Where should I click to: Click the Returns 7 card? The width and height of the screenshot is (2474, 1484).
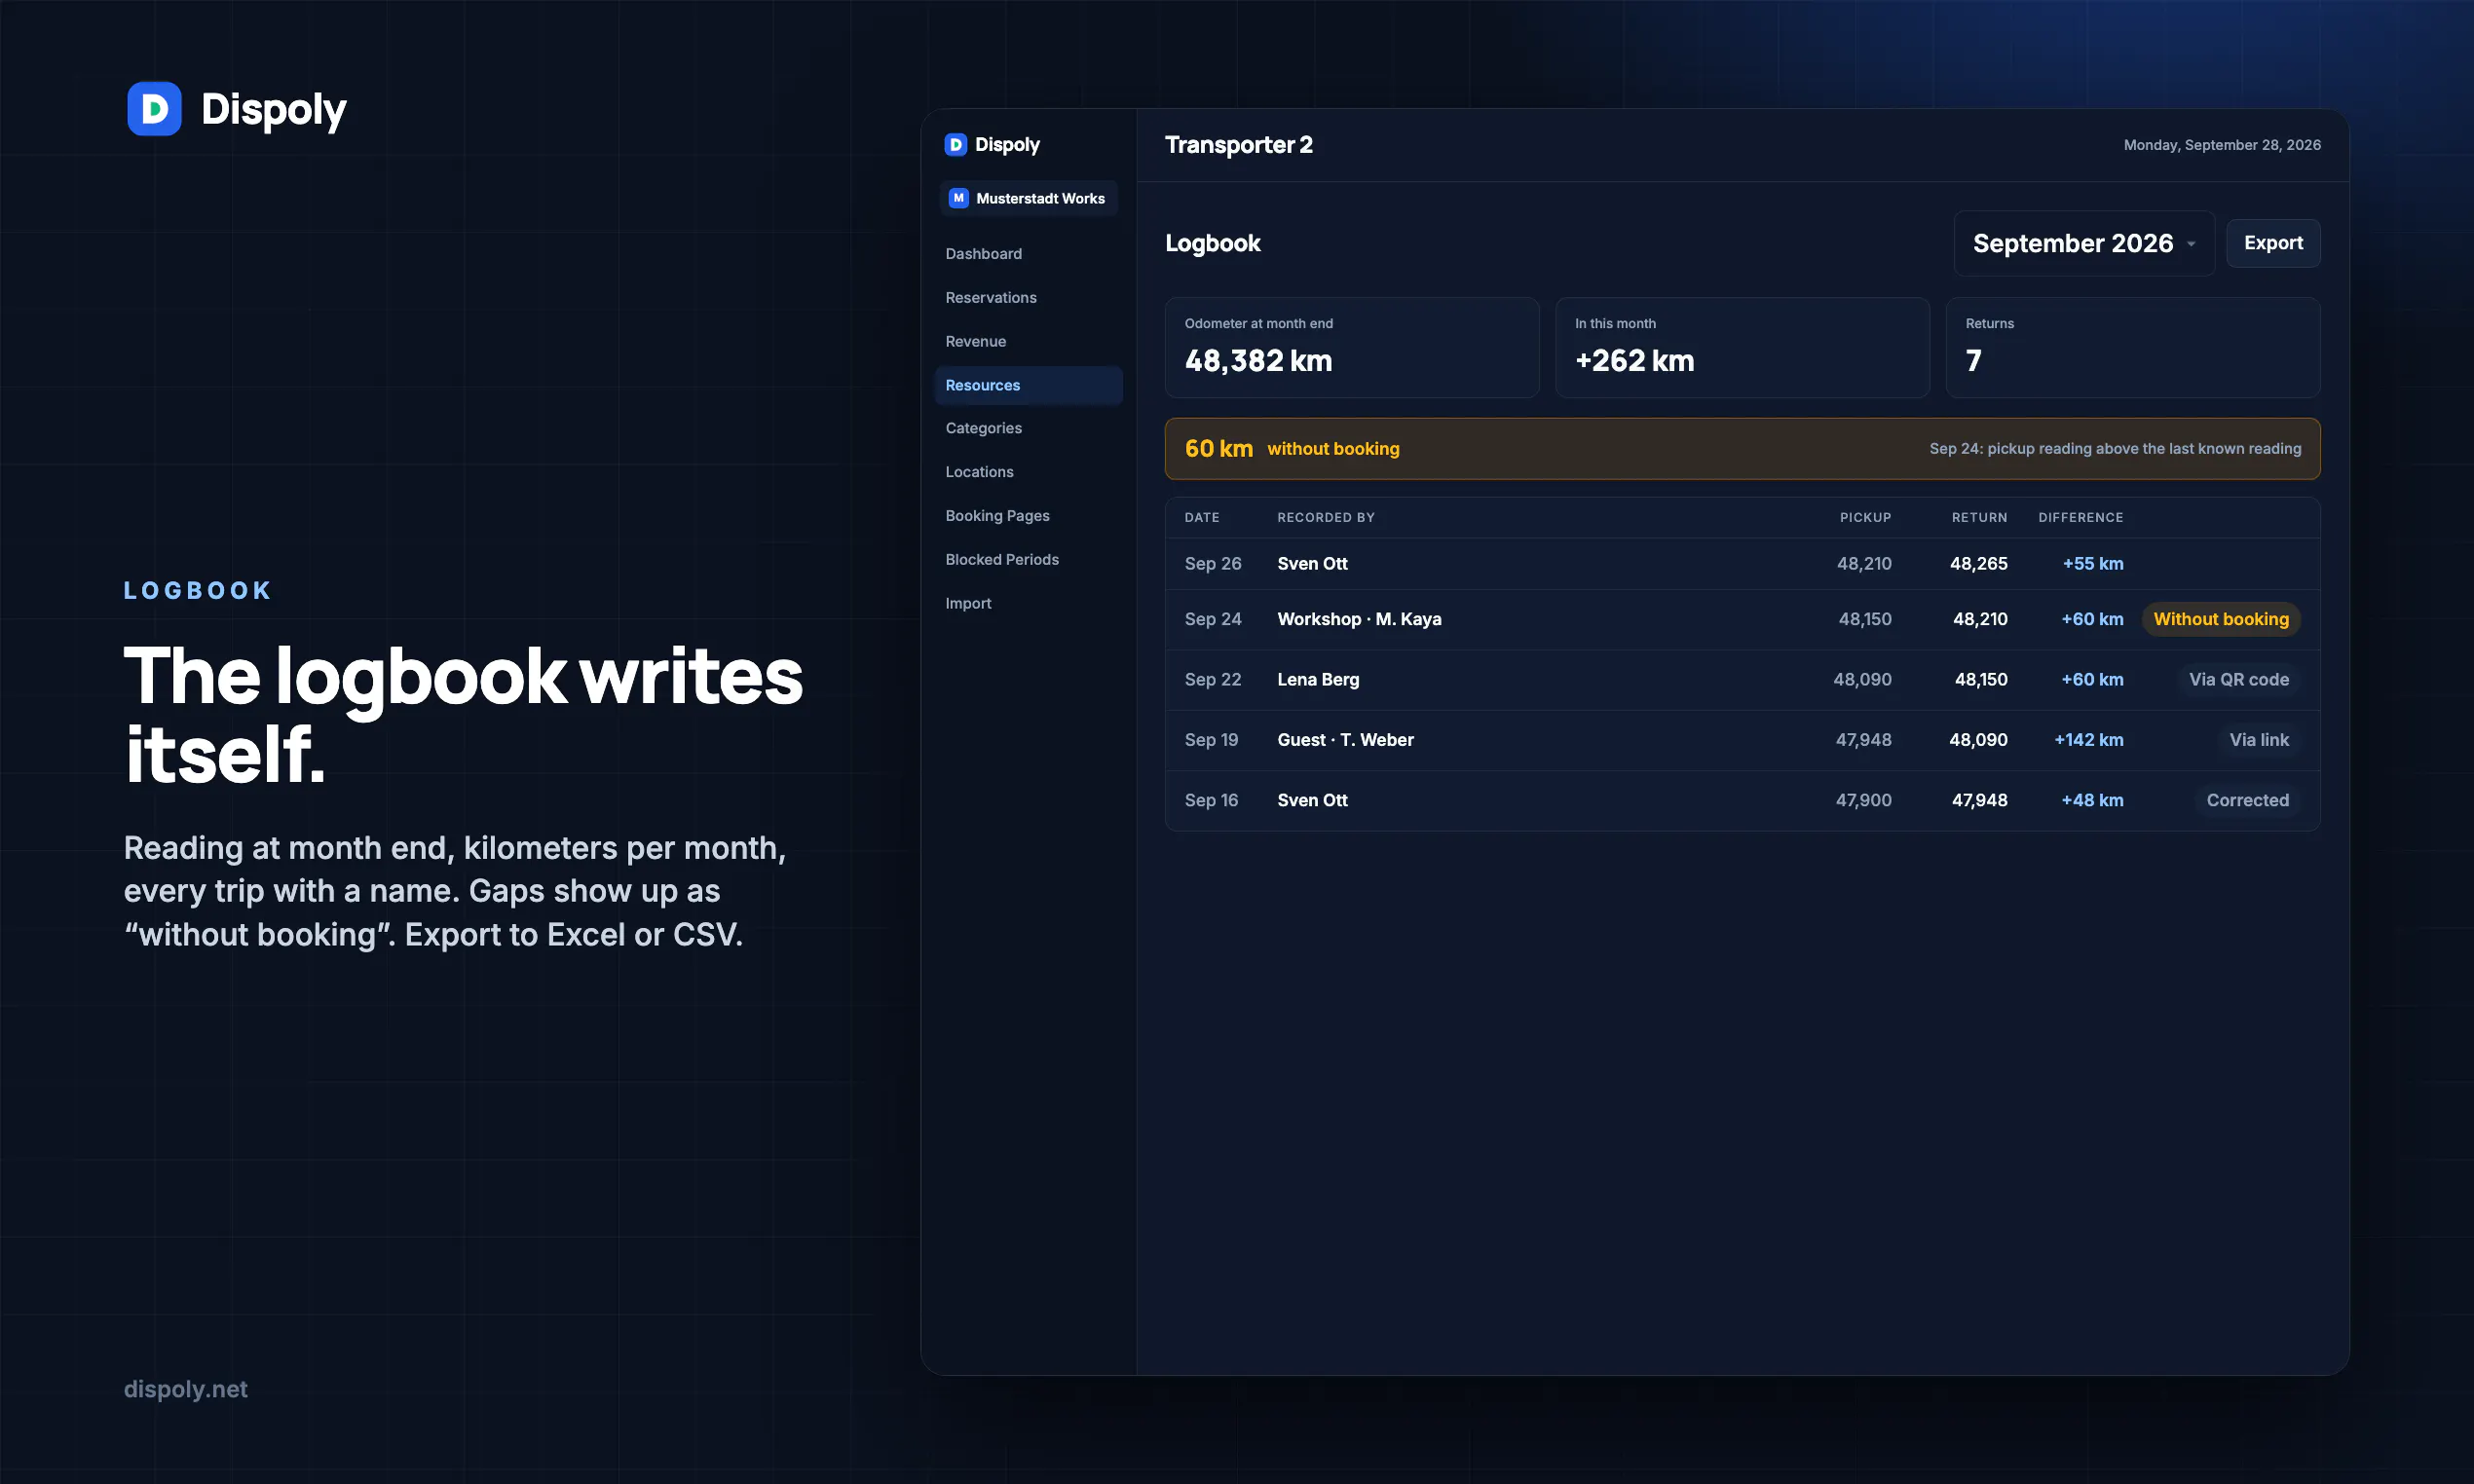coord(2132,348)
